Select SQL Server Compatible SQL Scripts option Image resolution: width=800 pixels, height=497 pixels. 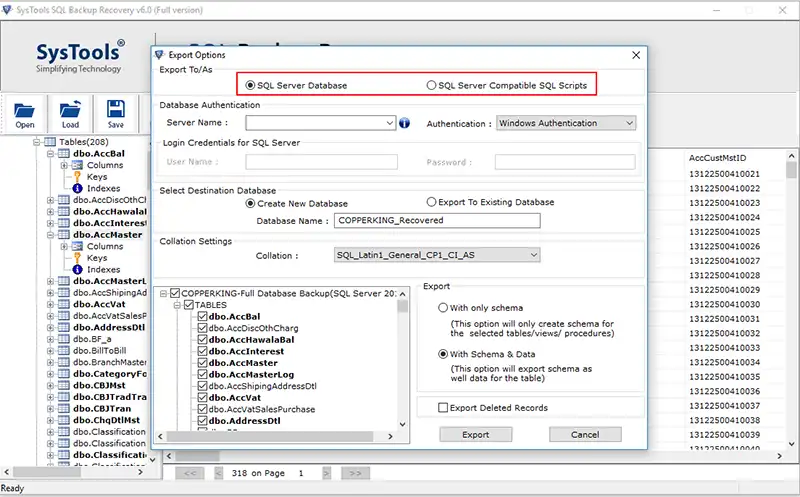click(x=432, y=85)
